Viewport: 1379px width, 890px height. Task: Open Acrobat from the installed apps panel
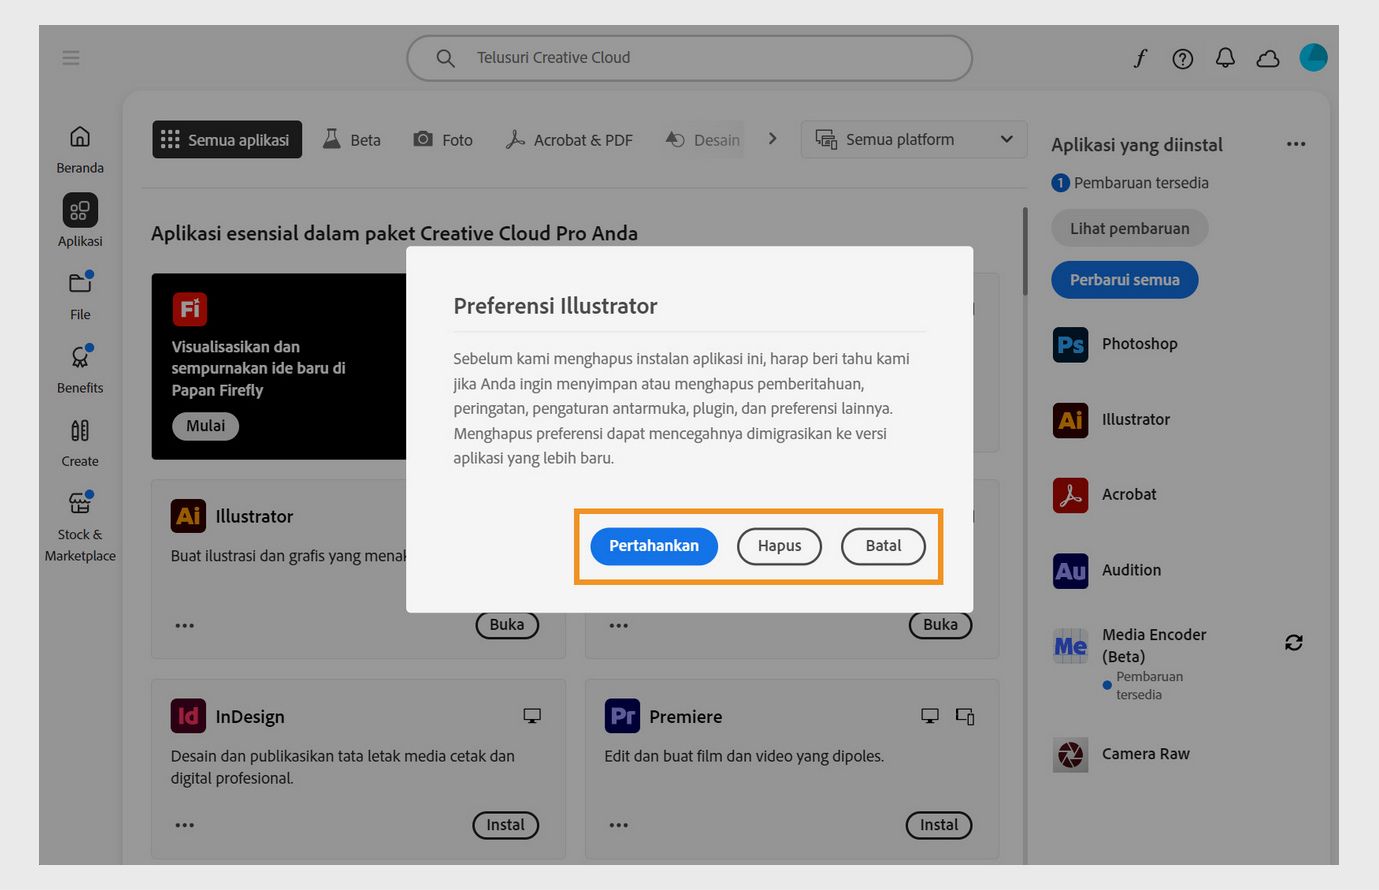[x=1071, y=494]
